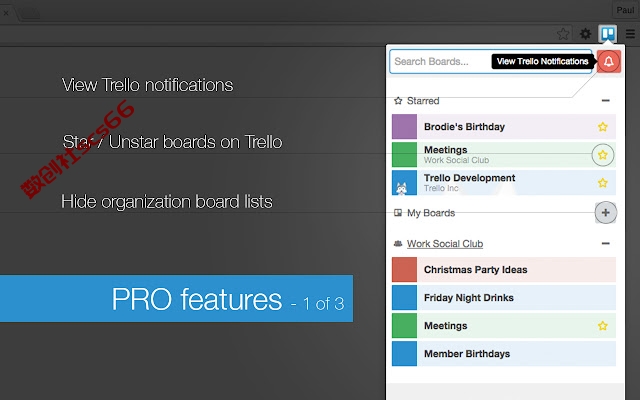Viewport: 640px width, 400px height.
Task: Open the Work Social Club organization link
Action: (x=445, y=244)
